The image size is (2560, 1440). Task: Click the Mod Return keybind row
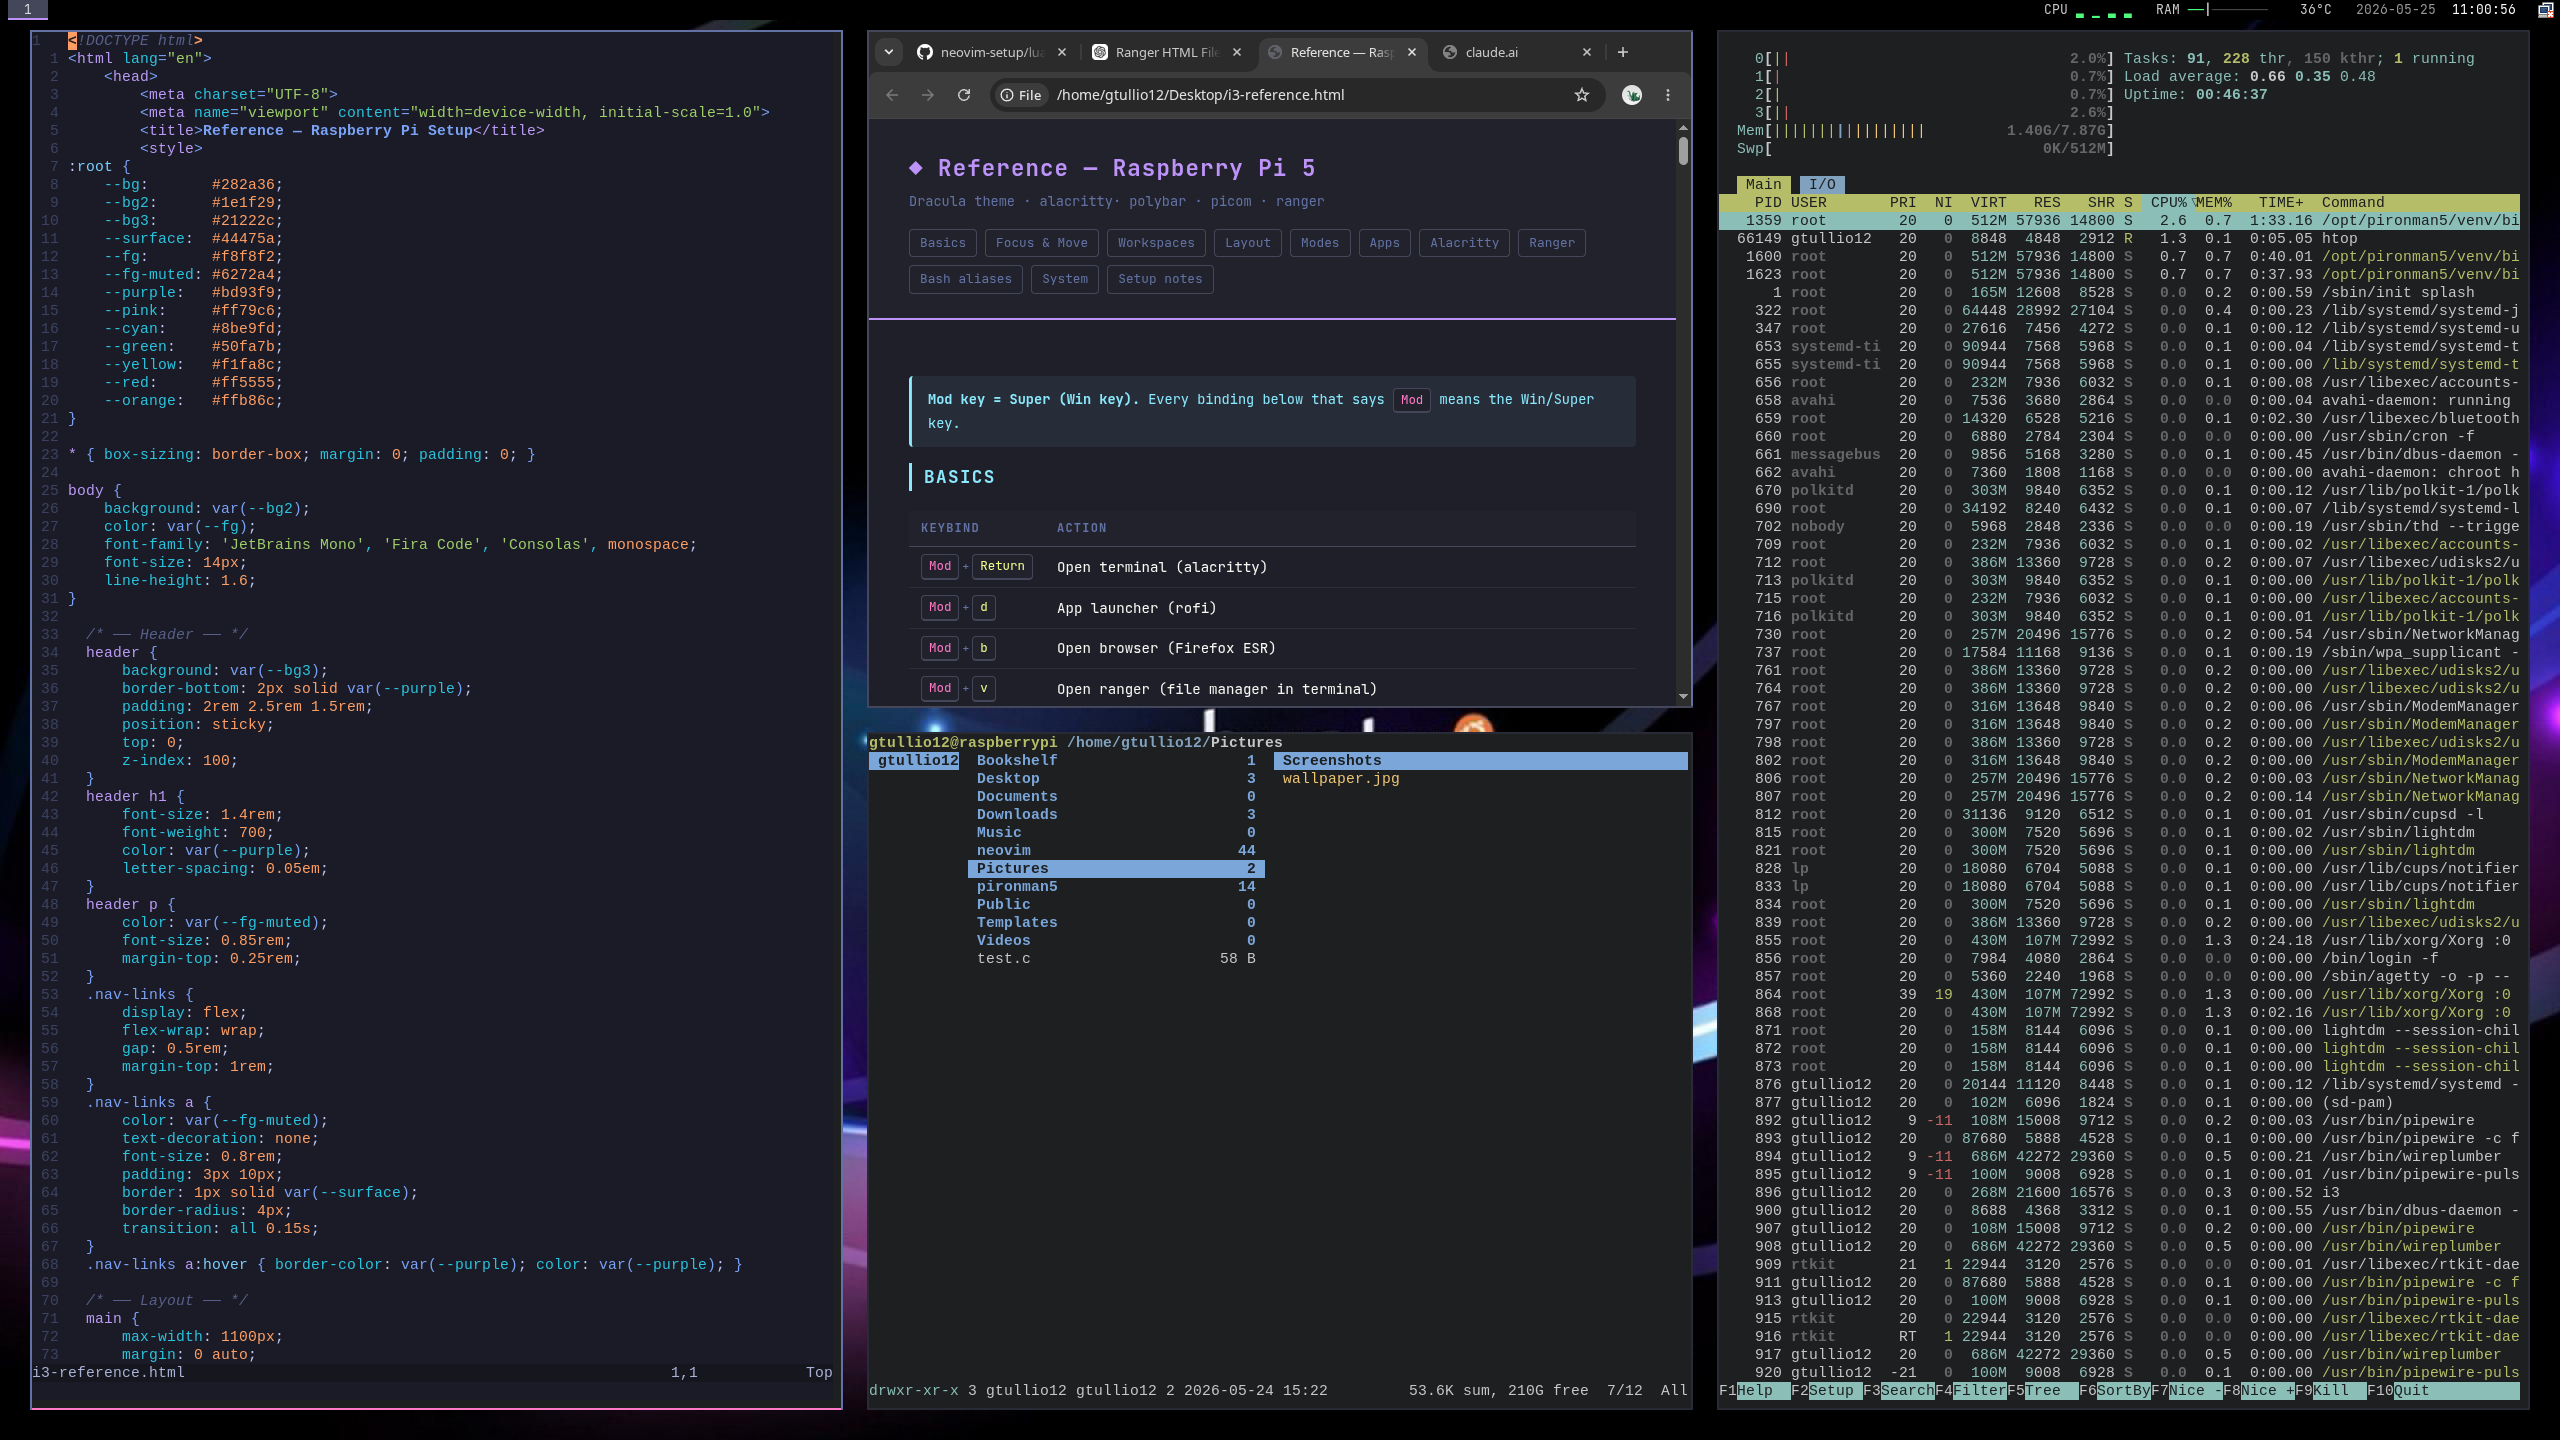[1272, 567]
